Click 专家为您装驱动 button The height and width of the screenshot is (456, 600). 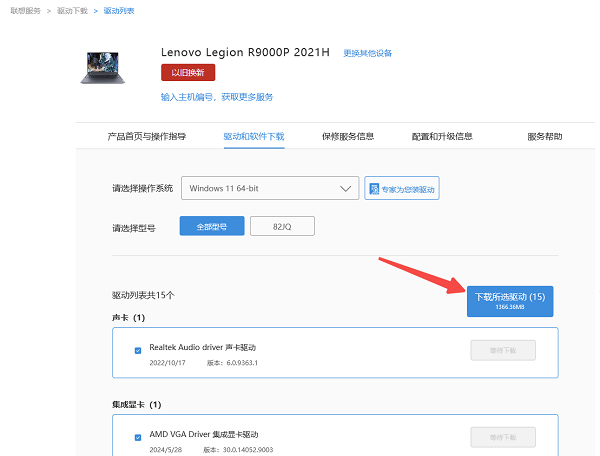[402, 188]
